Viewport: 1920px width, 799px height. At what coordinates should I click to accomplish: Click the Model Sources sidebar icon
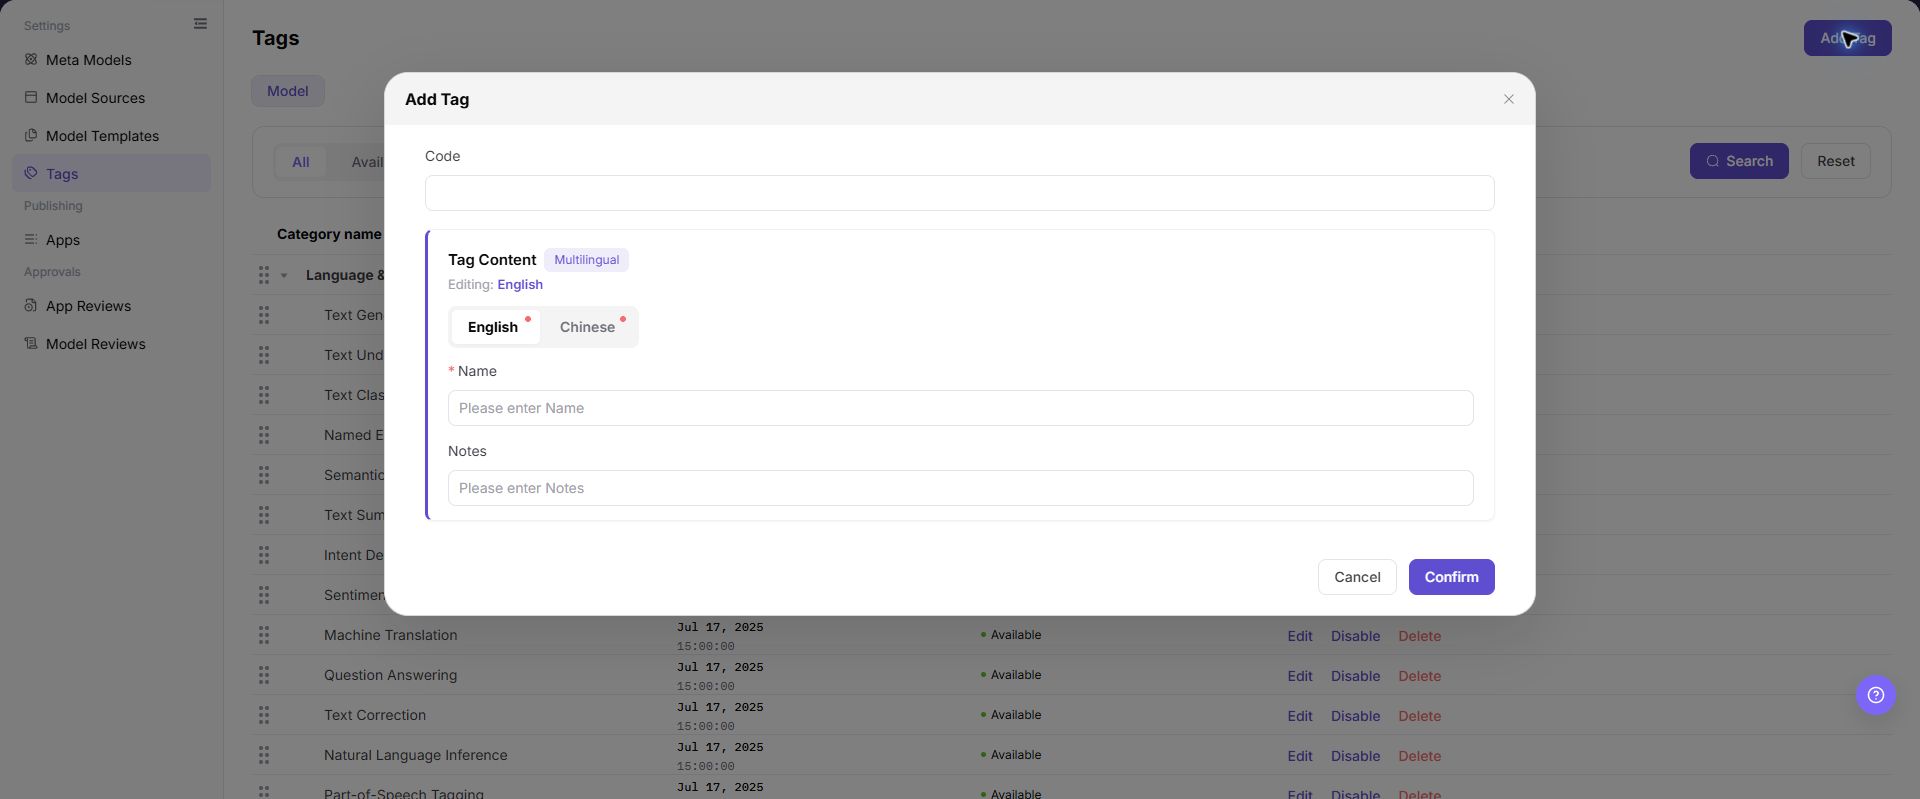[x=31, y=98]
